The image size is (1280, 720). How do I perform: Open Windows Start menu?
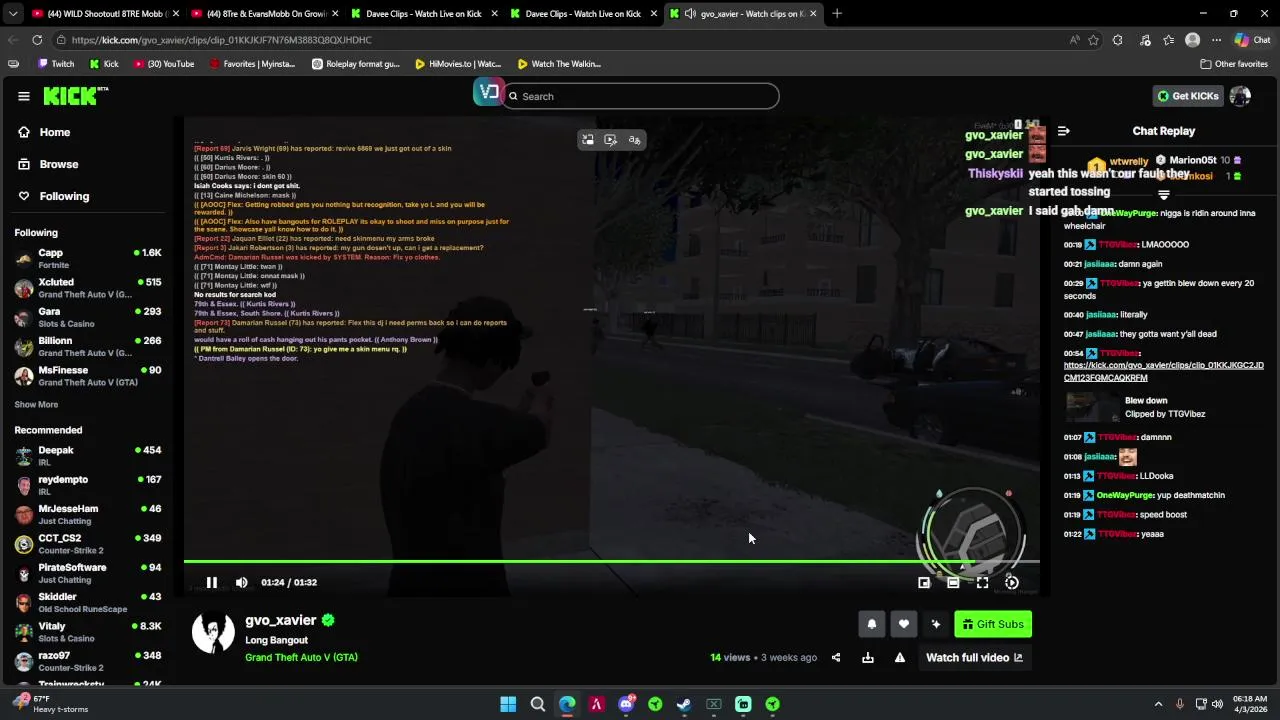tap(508, 704)
